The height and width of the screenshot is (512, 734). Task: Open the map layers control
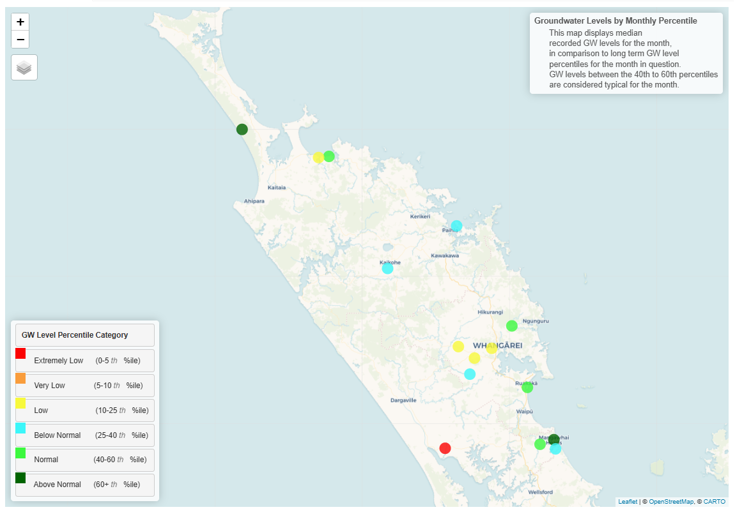click(24, 68)
